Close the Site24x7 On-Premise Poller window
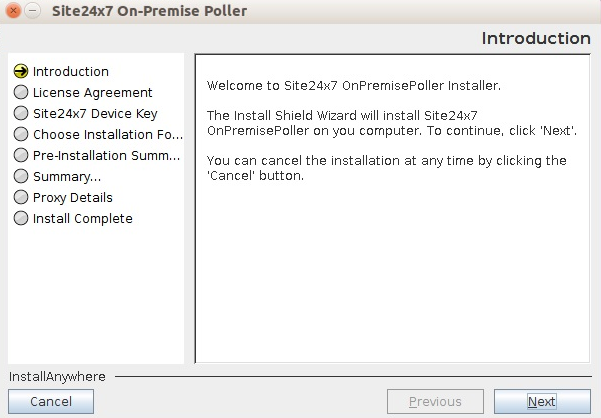Image resolution: width=601 pixels, height=418 pixels. pyautogui.click(x=14, y=11)
